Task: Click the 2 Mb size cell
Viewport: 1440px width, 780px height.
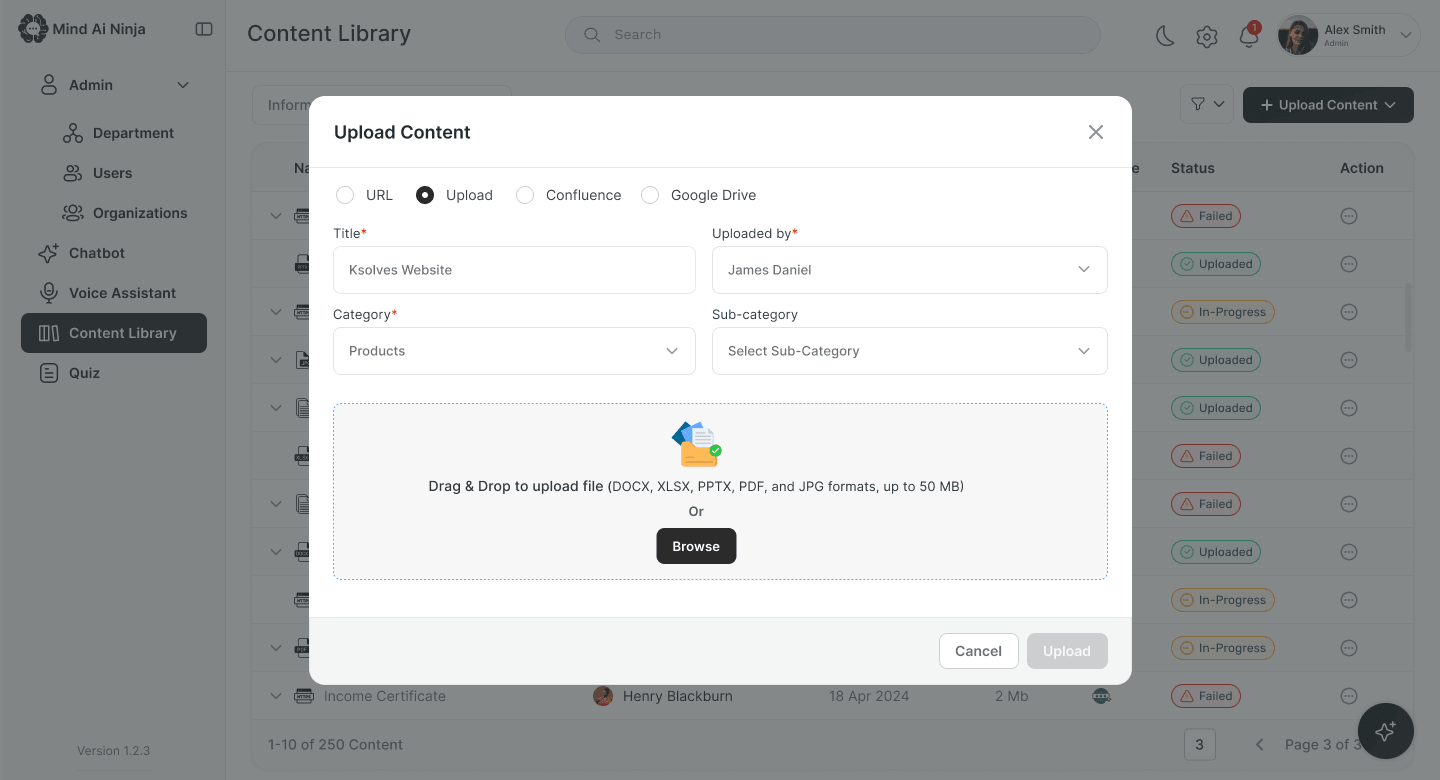Action: pos(1011,696)
